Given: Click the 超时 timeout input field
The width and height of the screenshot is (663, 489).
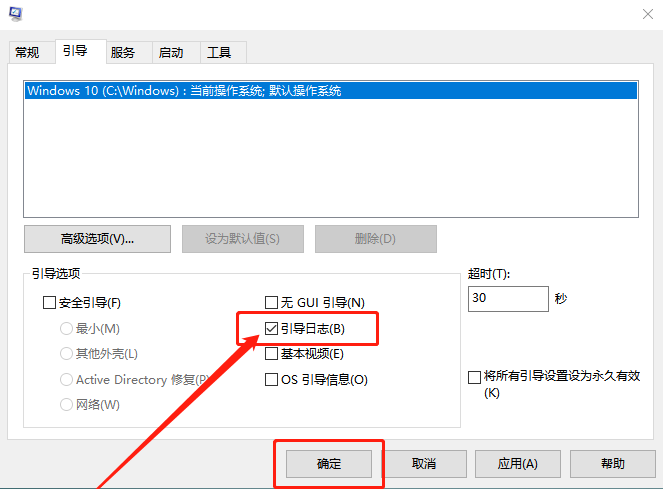Looking at the screenshot, I should point(507,298).
